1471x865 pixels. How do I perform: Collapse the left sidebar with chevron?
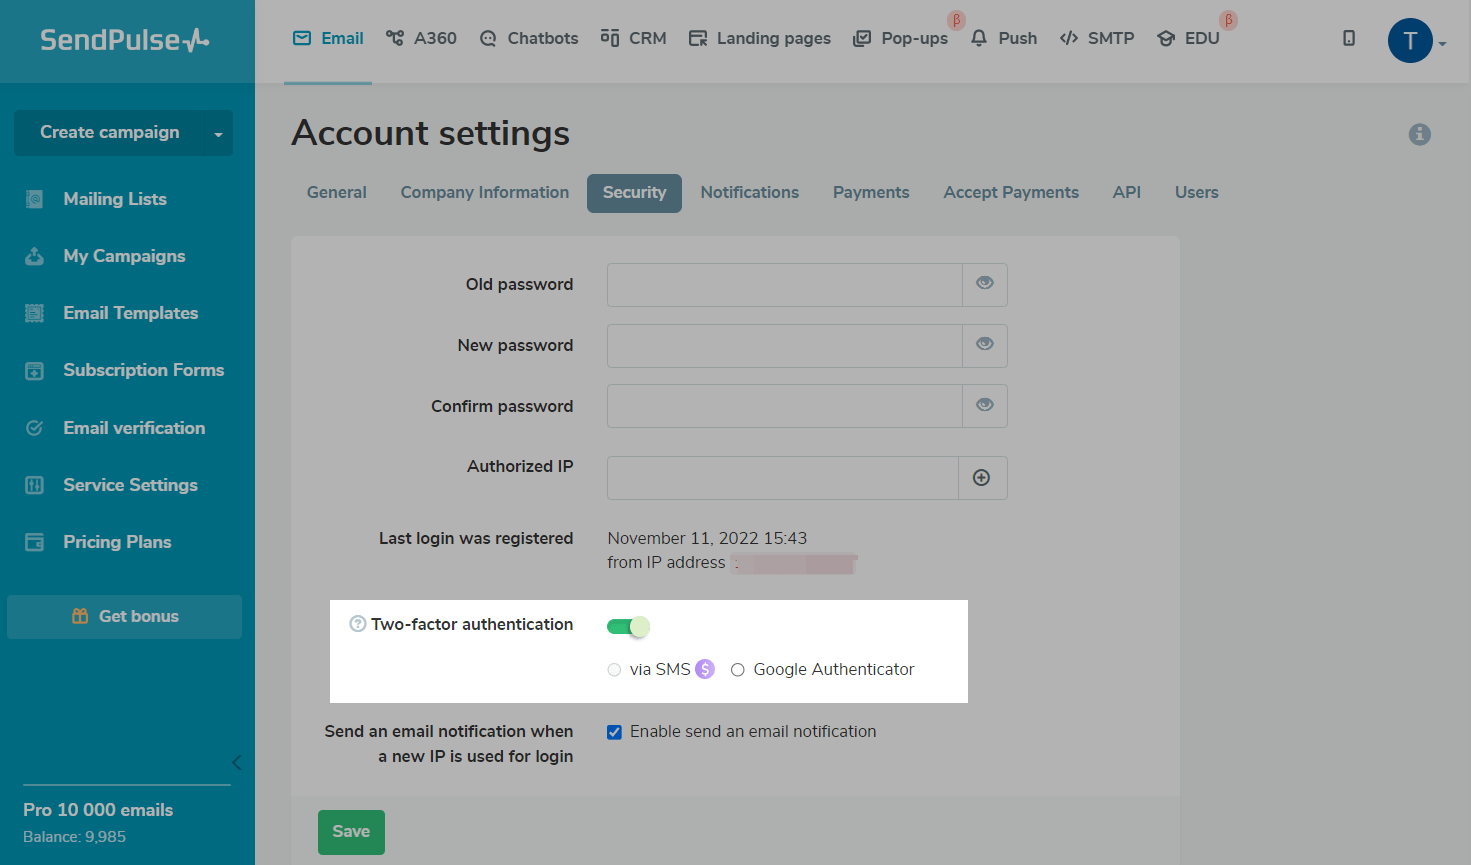tap(236, 763)
